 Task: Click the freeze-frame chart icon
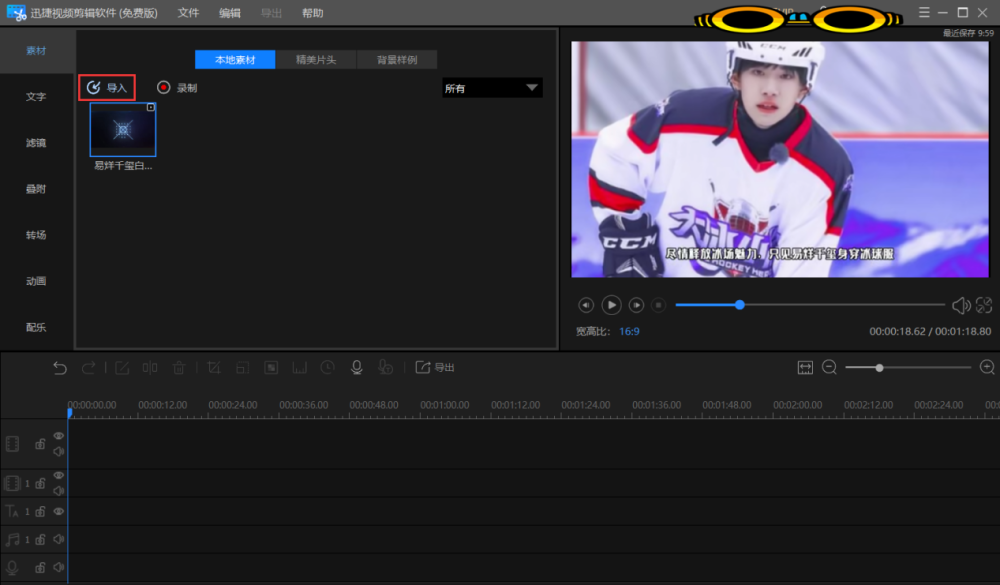pyautogui.click(x=299, y=367)
